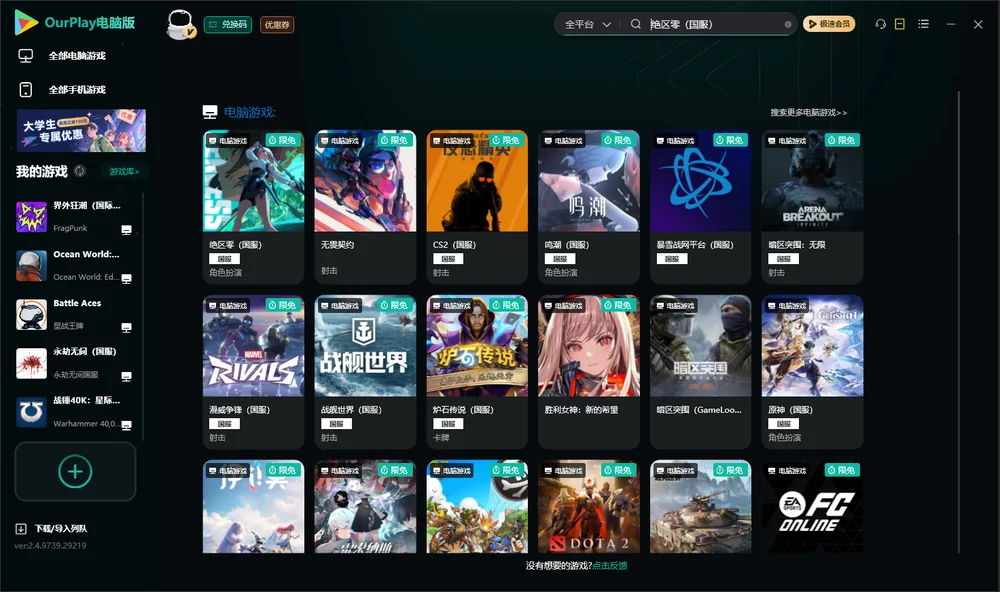
Task: Click the vertical scrollbar at right
Action: click(x=959, y=322)
